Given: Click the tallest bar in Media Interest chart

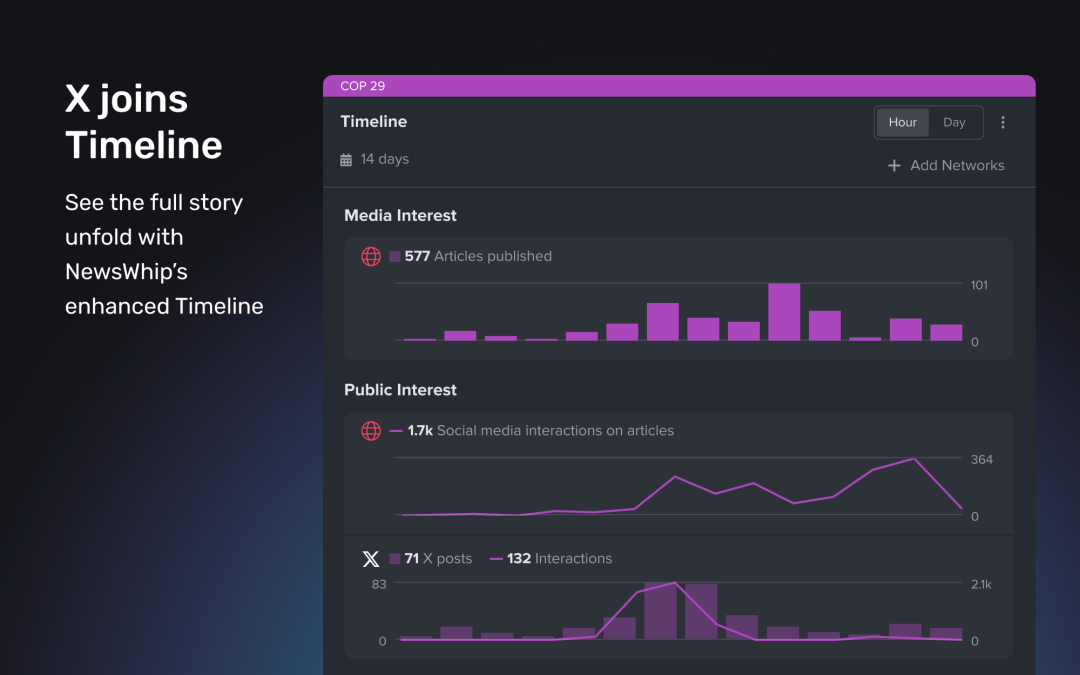Looking at the screenshot, I should (x=785, y=310).
